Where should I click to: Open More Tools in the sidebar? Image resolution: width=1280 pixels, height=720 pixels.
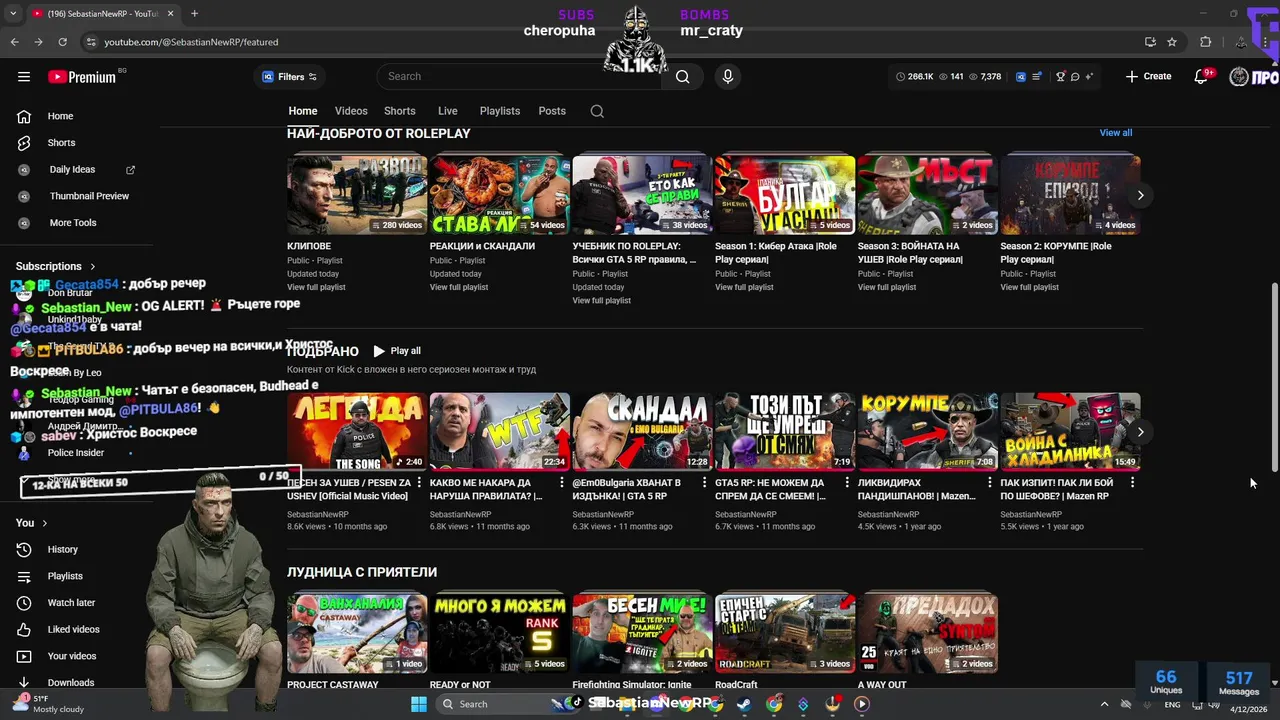pos(73,223)
